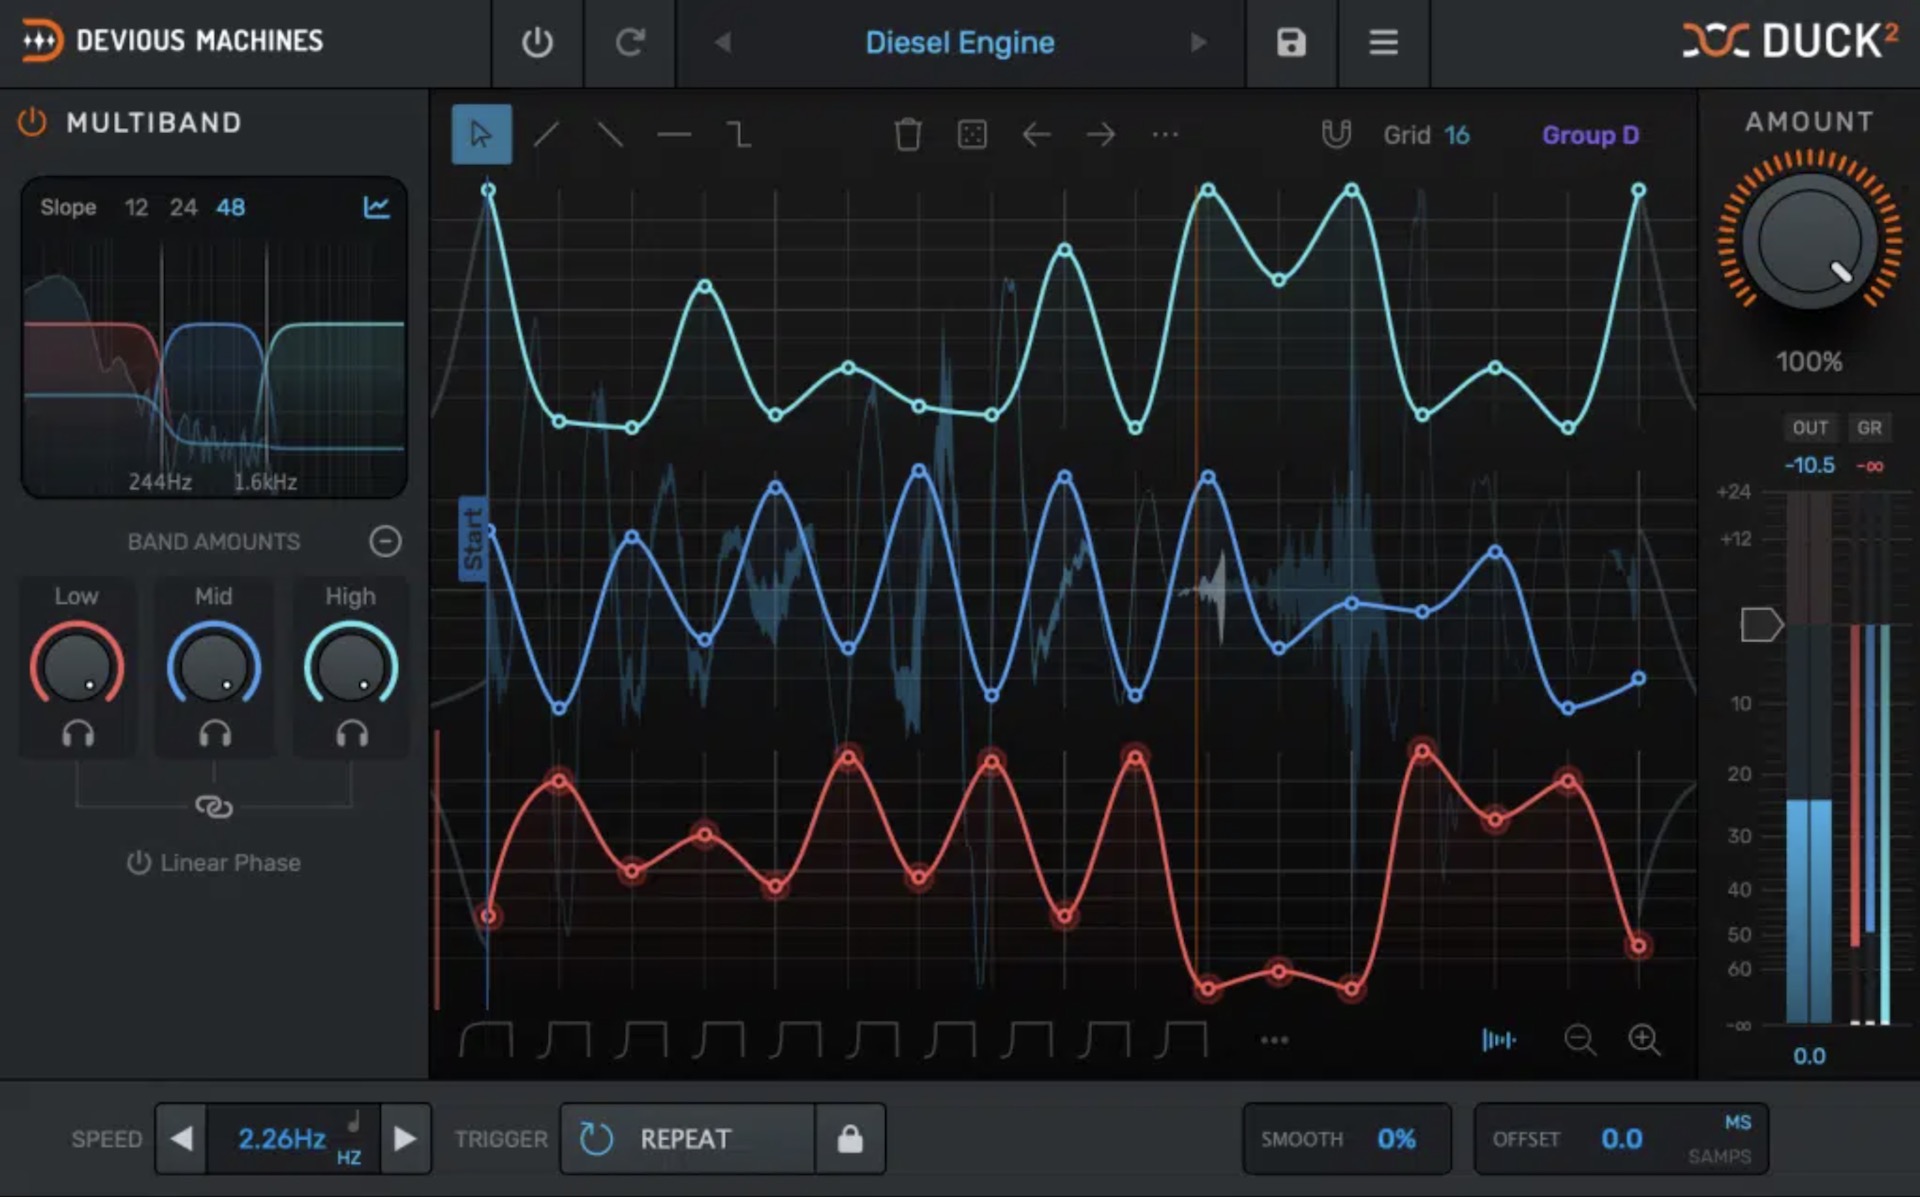
Task: Click the 100% amount value
Action: pos(1809,361)
